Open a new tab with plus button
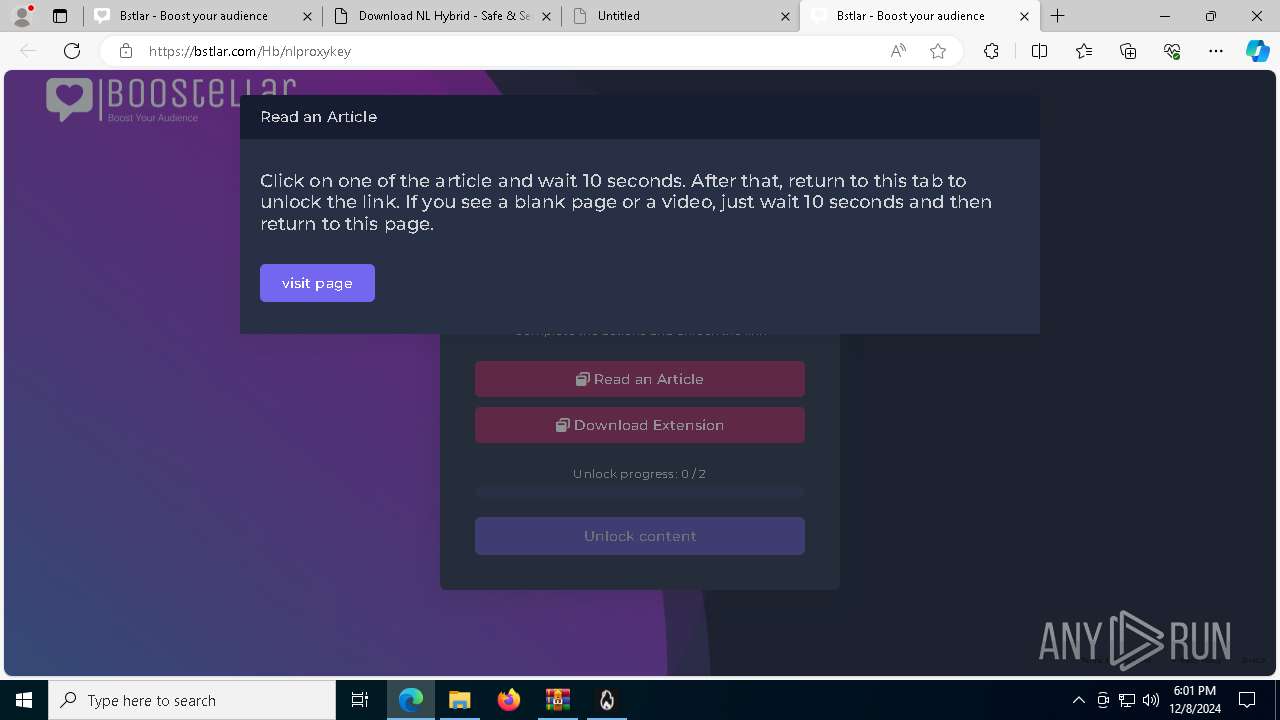1280x720 pixels. click(x=1057, y=16)
